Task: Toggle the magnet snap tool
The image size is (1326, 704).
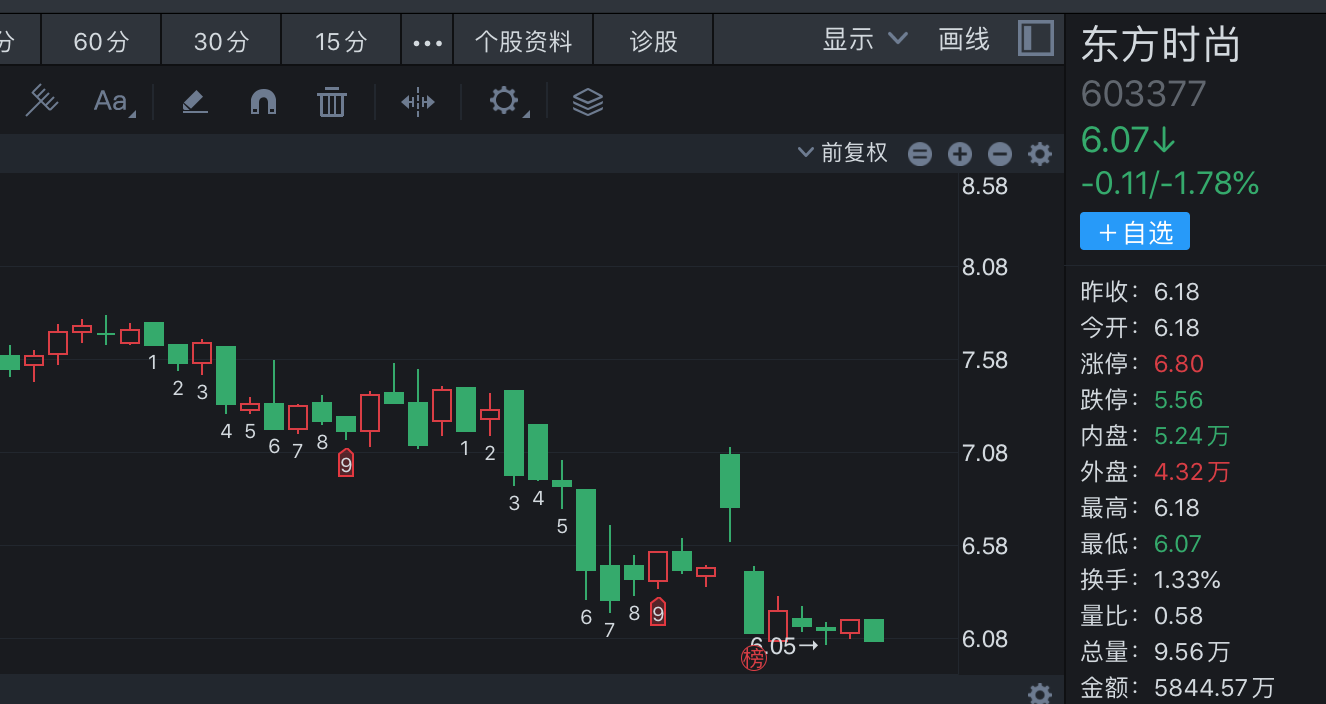Action: [262, 101]
